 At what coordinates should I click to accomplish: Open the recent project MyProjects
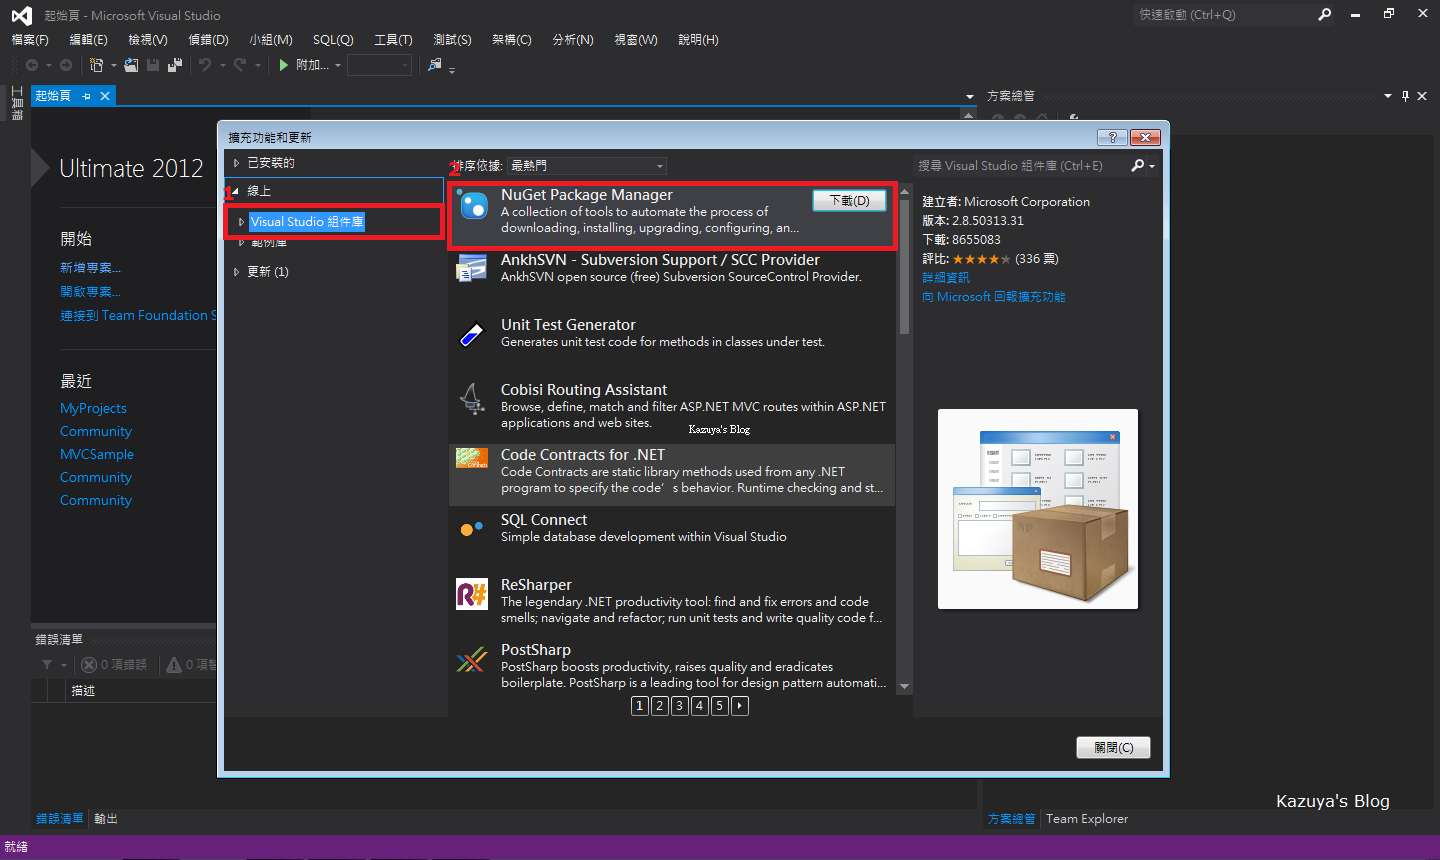(93, 409)
